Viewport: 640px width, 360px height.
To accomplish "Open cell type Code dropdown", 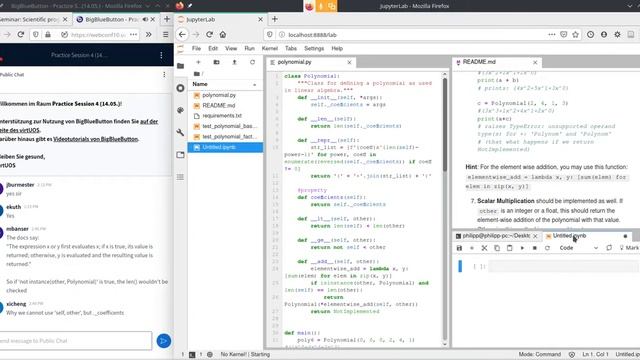I will (578, 248).
